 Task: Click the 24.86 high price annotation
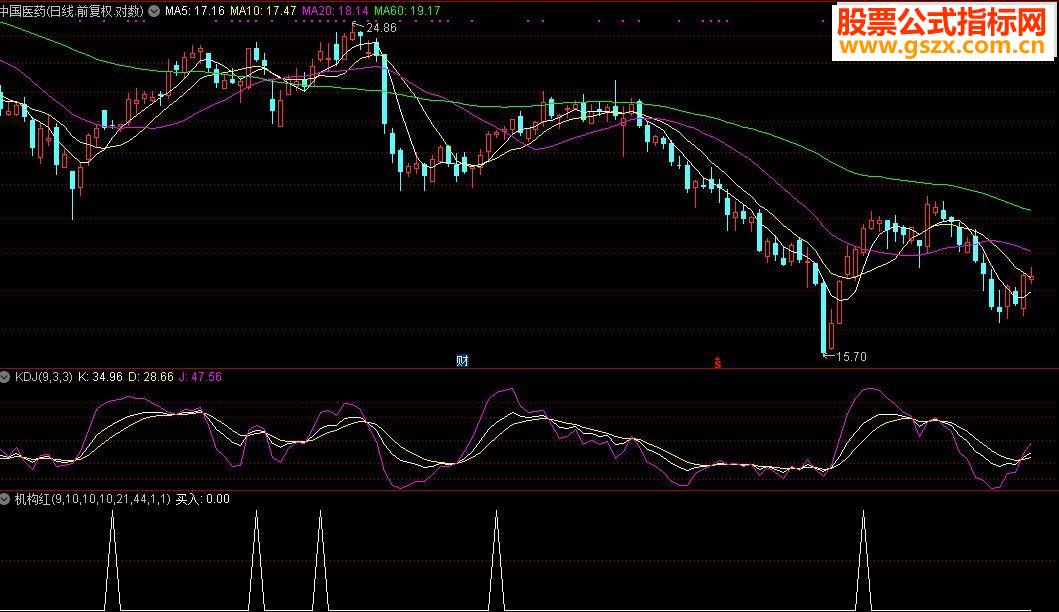coord(381,28)
